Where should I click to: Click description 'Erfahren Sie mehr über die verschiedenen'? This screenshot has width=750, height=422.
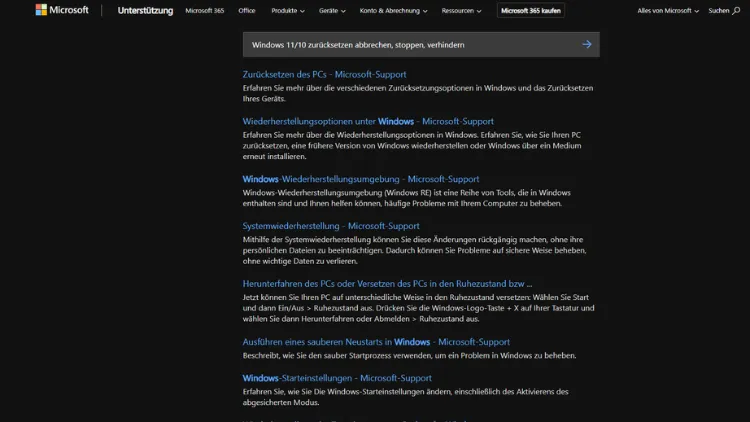point(418,93)
